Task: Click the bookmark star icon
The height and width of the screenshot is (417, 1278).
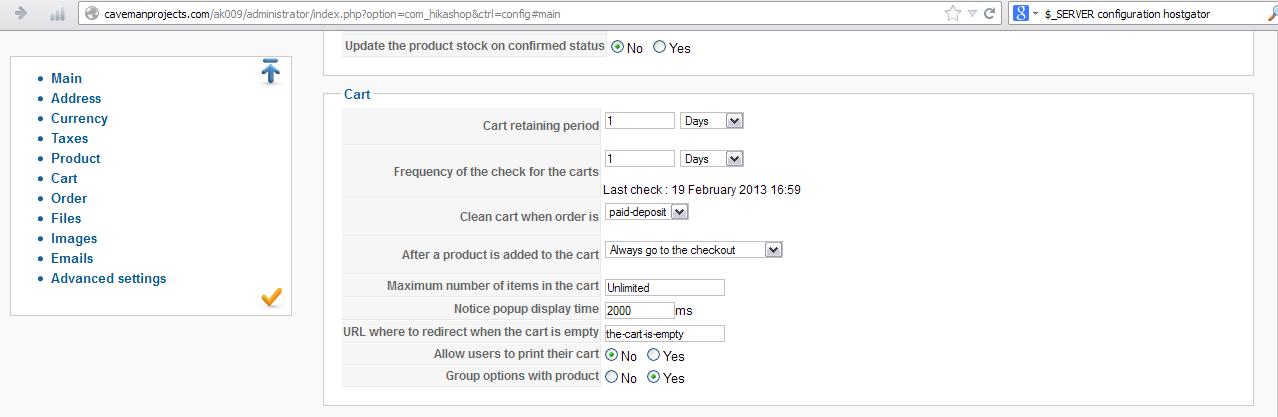Action: (951, 13)
